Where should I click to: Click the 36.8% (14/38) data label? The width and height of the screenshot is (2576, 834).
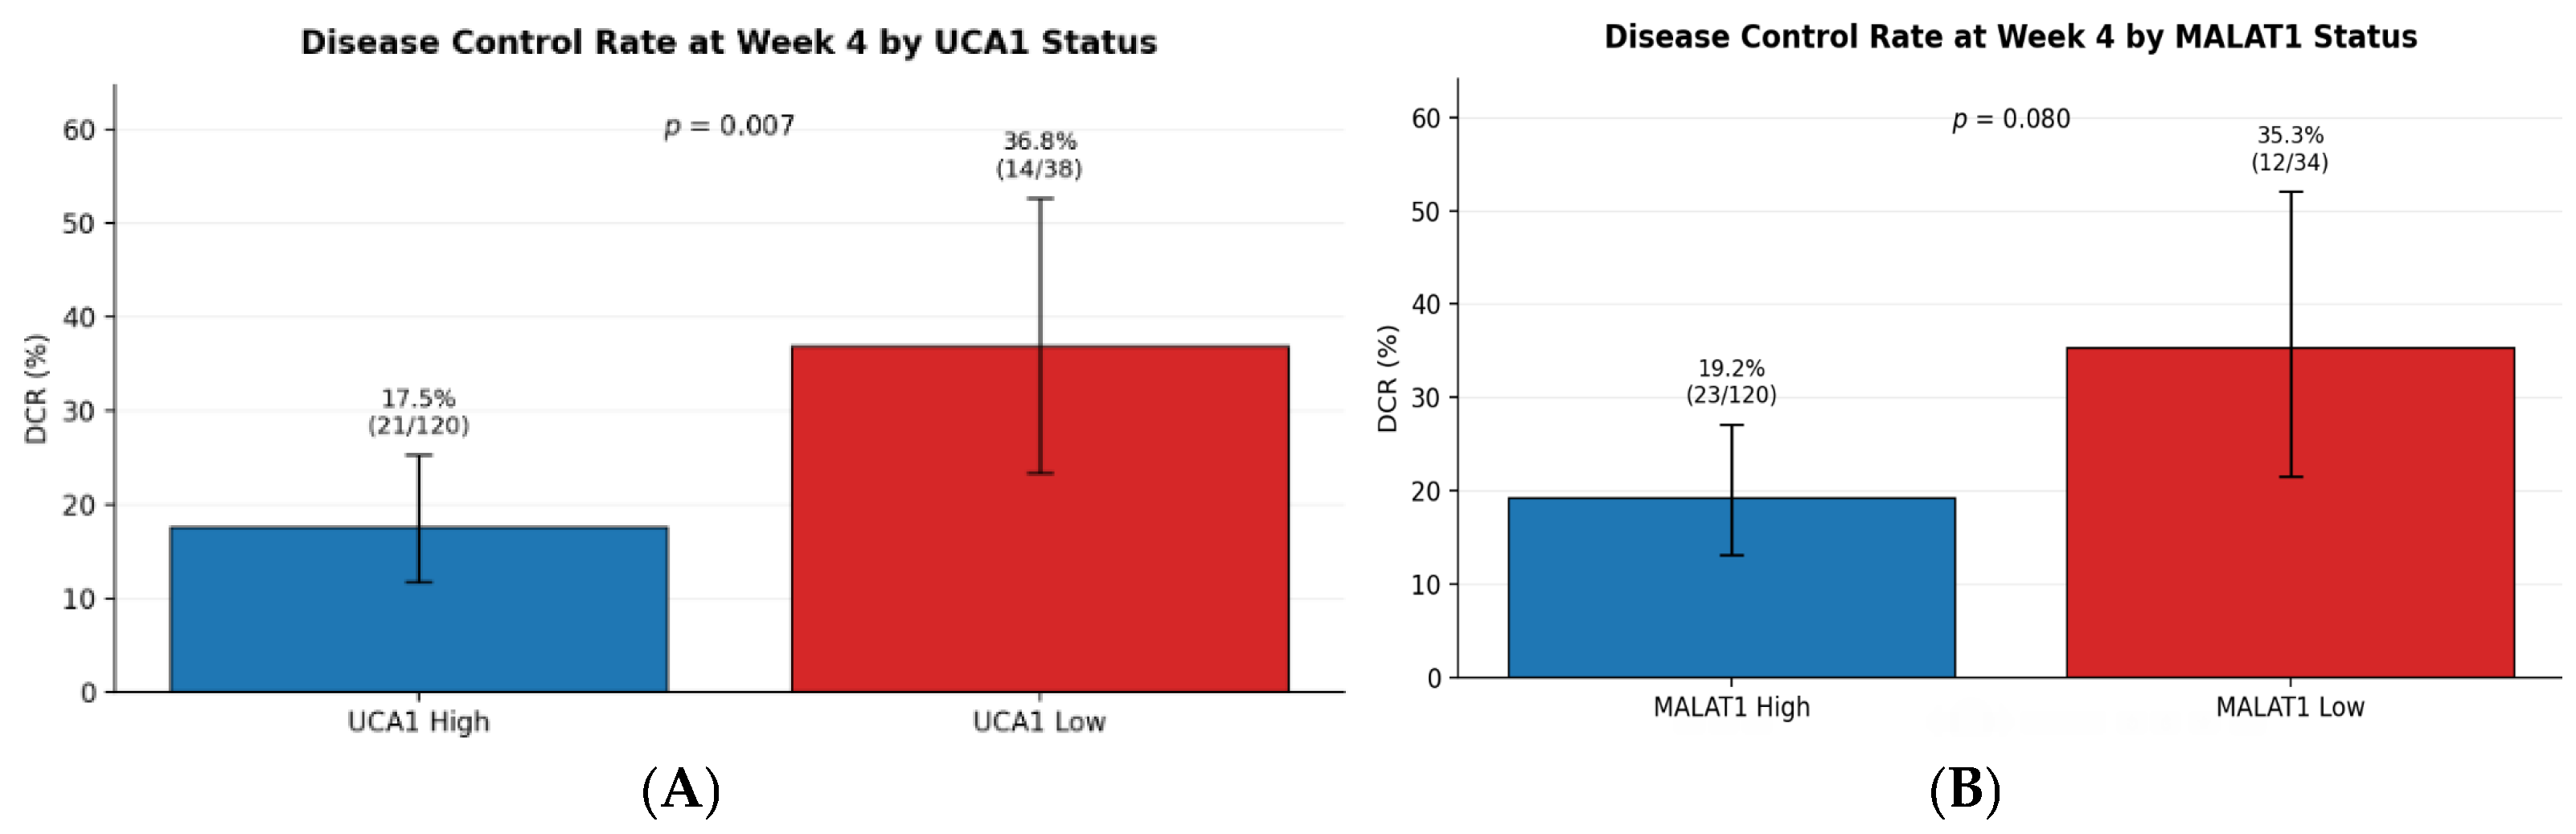click(1039, 155)
